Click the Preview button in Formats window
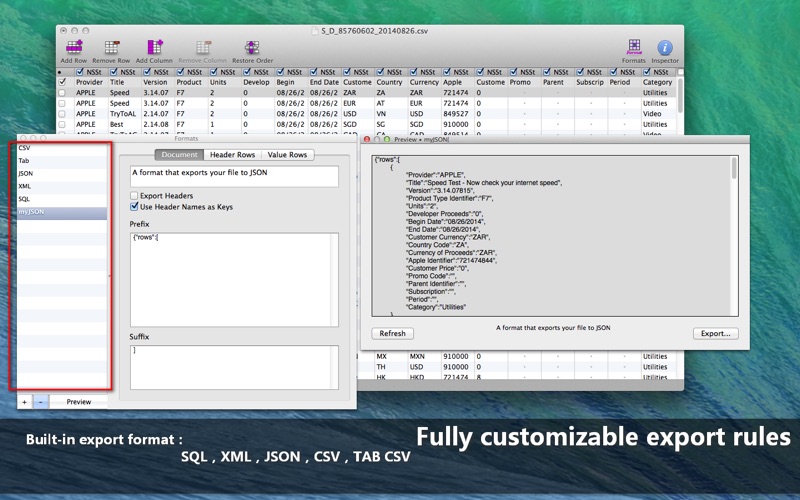The image size is (800, 500). click(x=79, y=402)
